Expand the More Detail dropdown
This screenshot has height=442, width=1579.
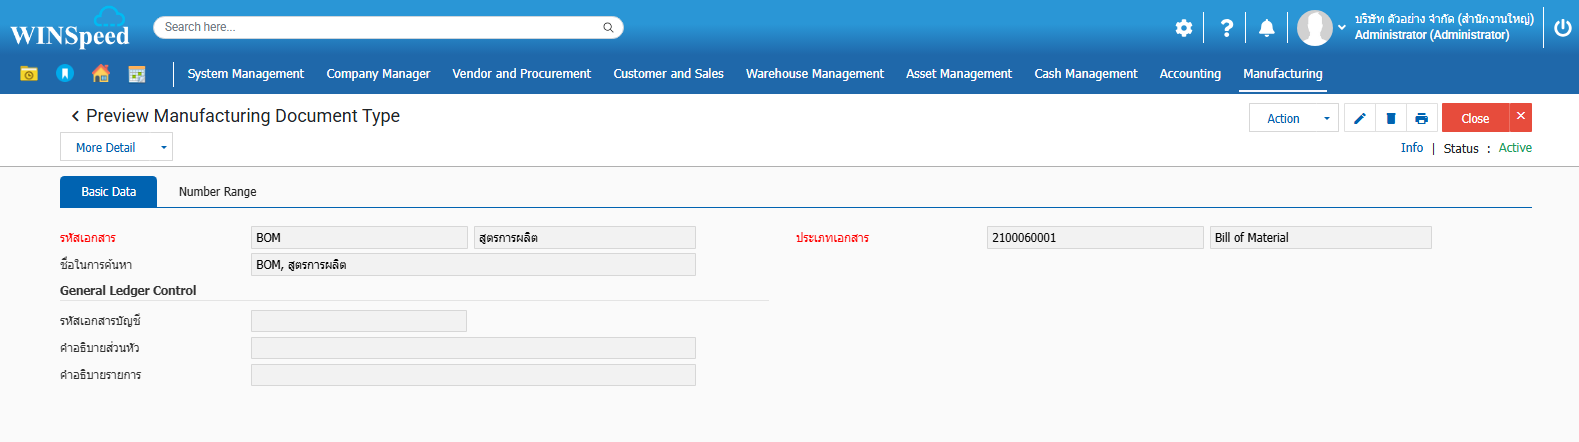116,147
